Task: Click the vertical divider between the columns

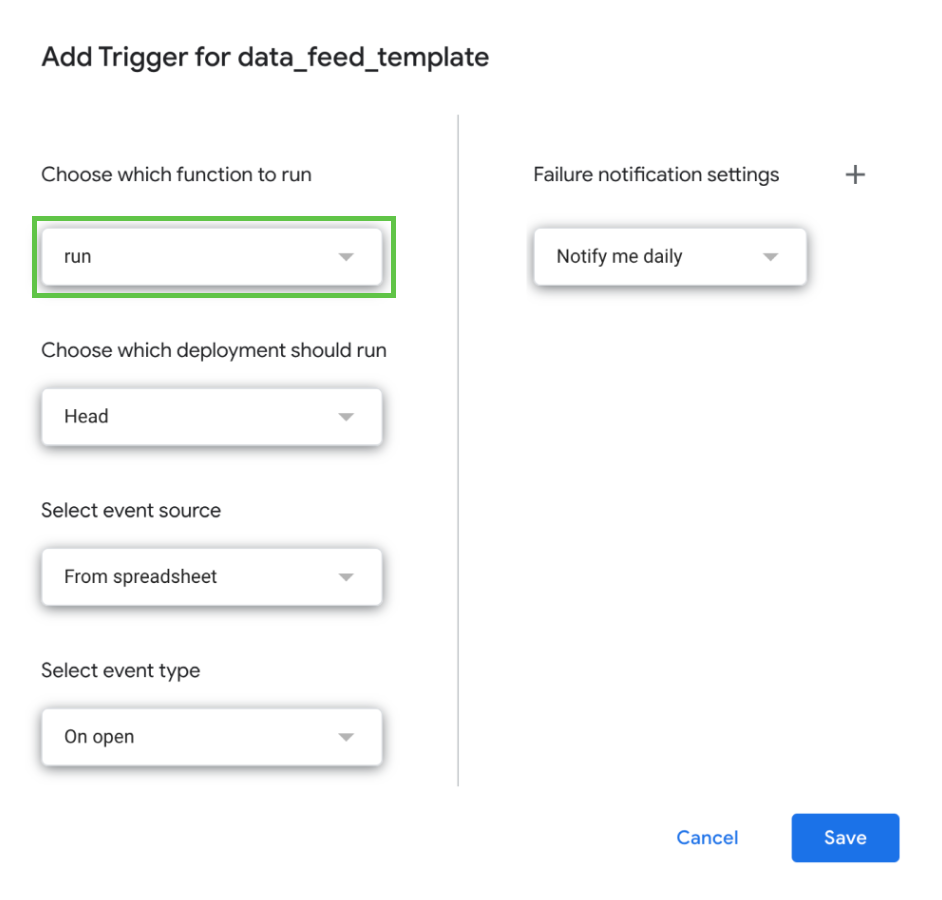Action: [x=458, y=450]
